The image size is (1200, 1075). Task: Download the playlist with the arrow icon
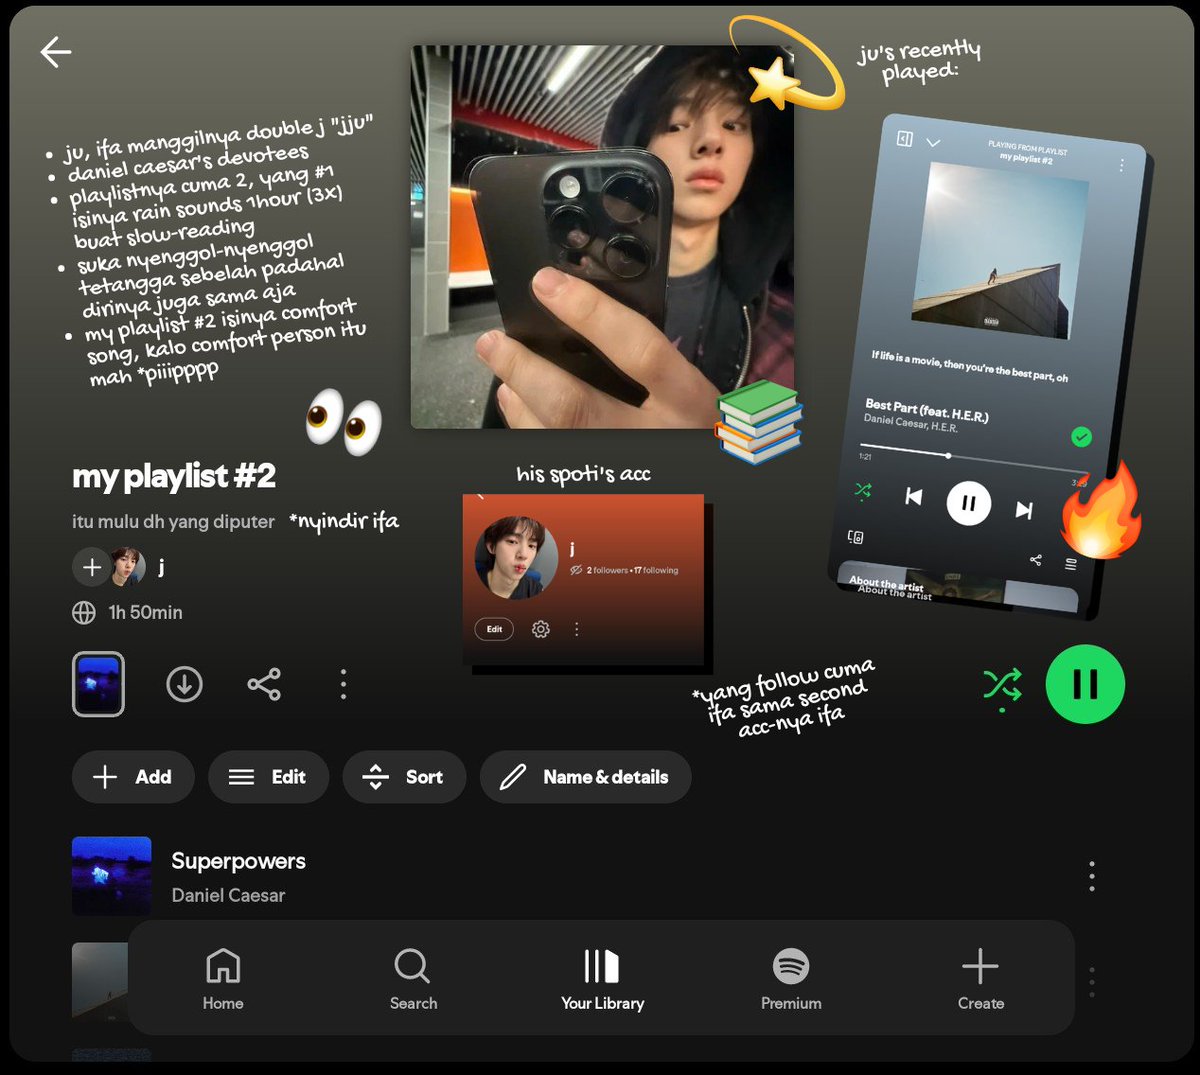(184, 684)
